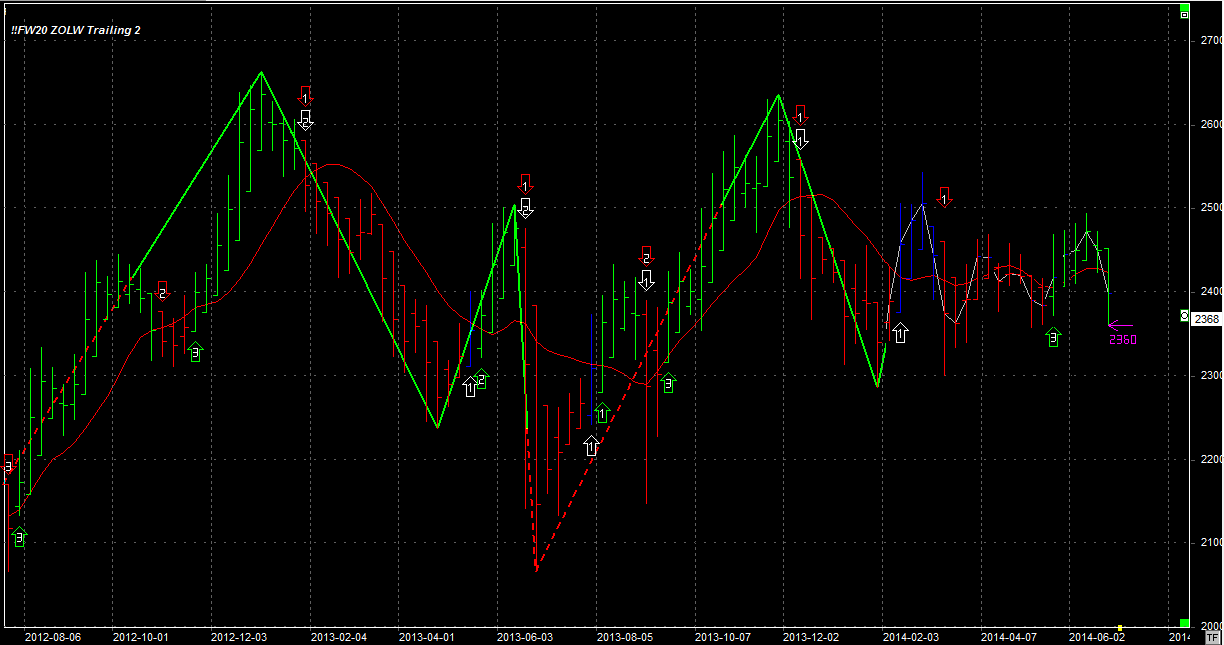This screenshot has width=1224, height=645.
Task: Select the red down arrow 1 near February 2014
Action: click(x=943, y=196)
